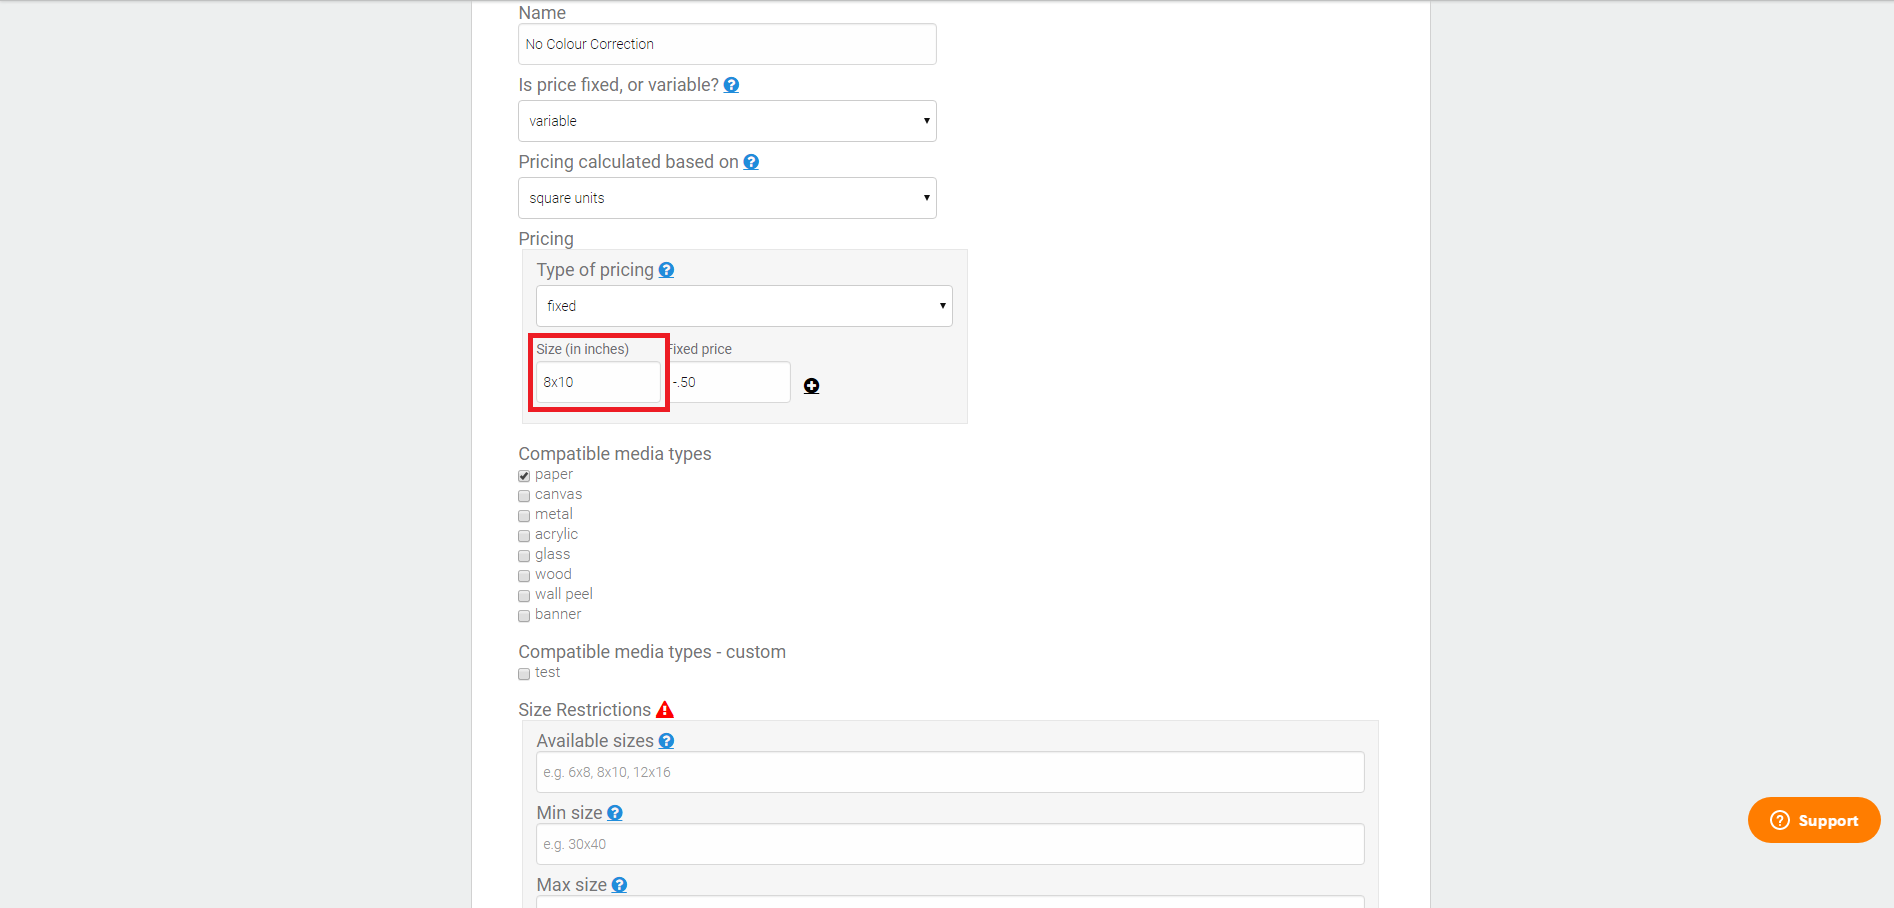Viewport: 1894px width, 908px height.
Task: Check the custom 'test' media type
Action: tap(524, 674)
